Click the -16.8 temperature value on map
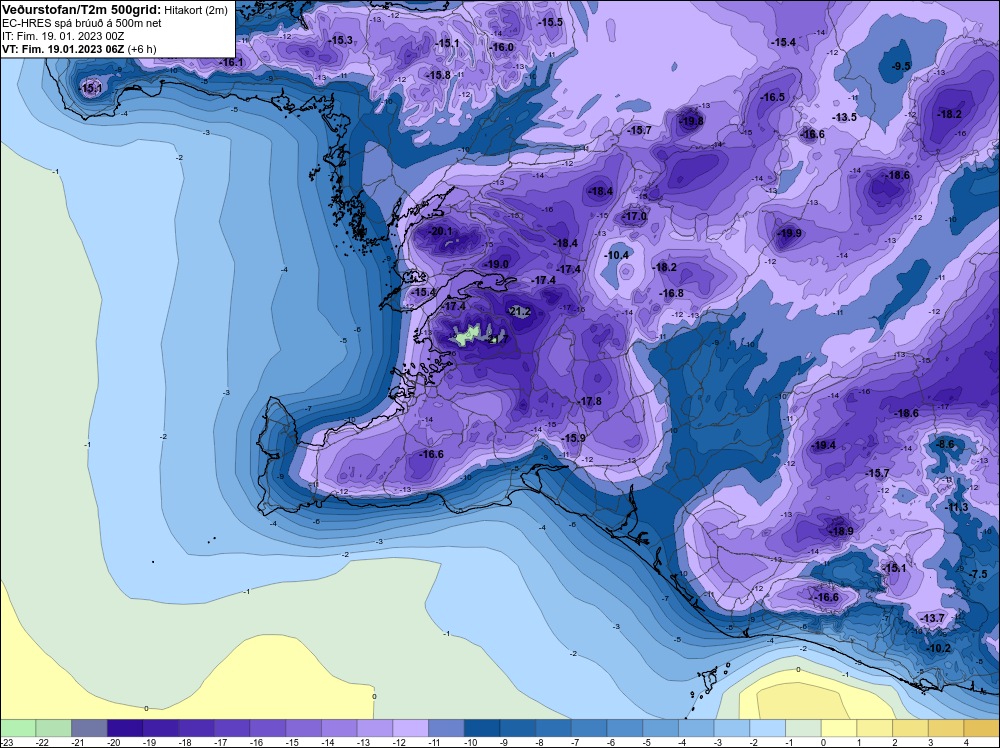Viewport: 1000px width, 748px height. [672, 293]
